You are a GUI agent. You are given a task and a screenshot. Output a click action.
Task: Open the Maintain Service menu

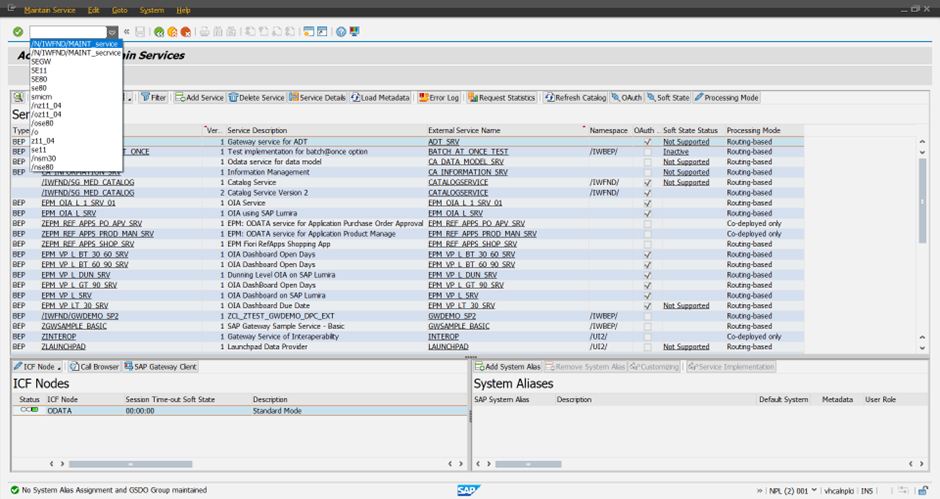tap(50, 10)
